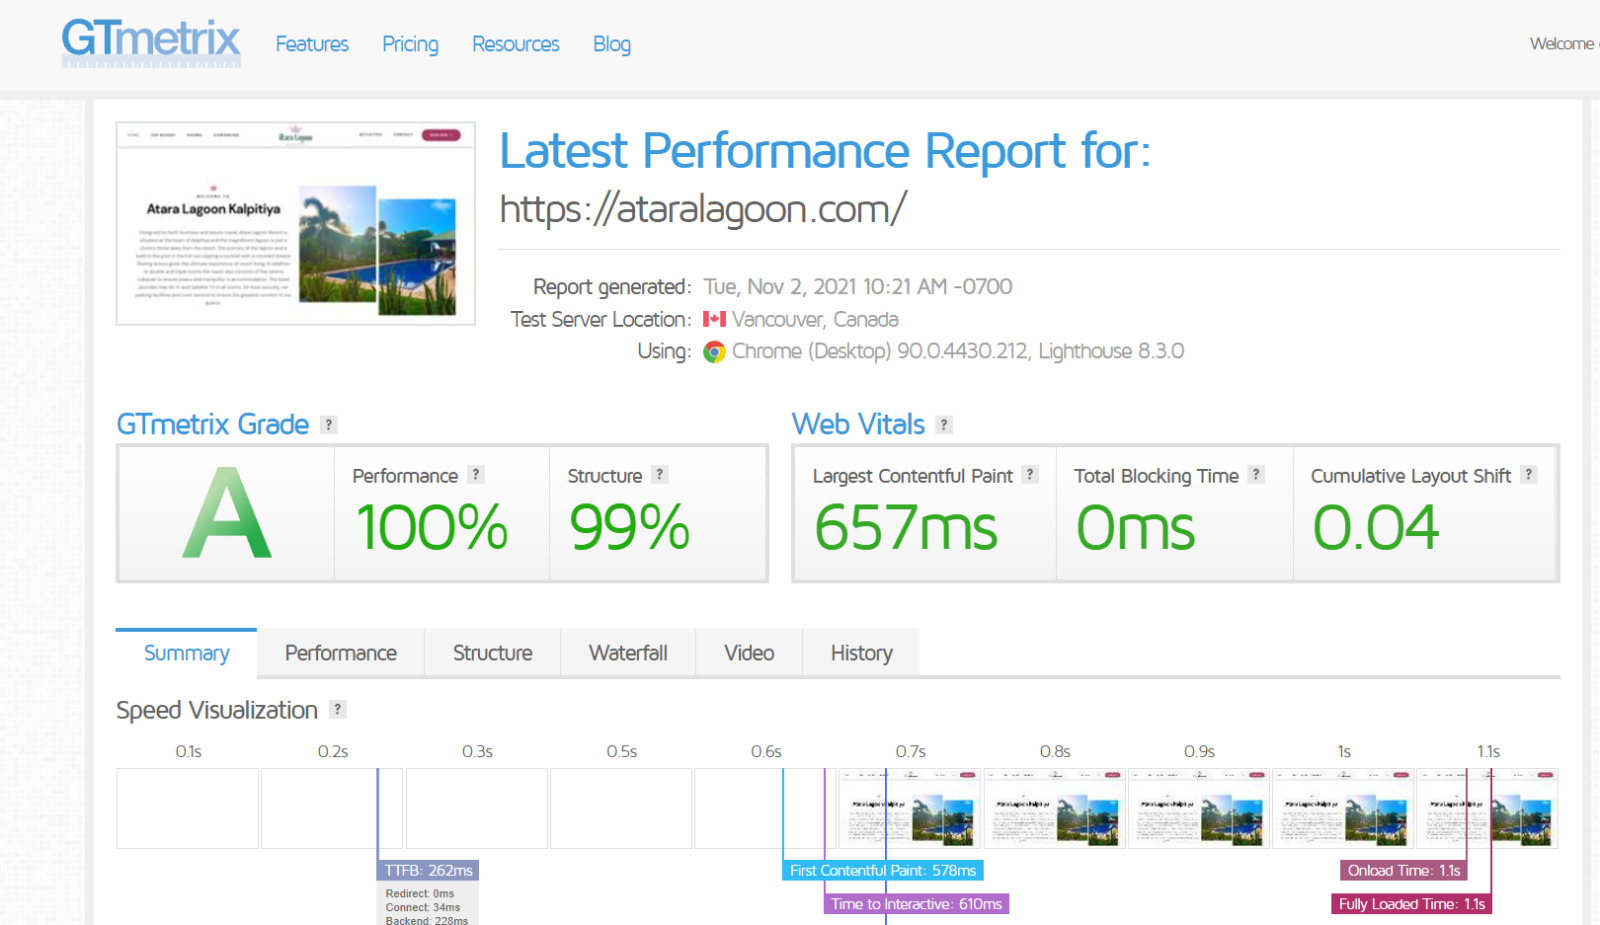This screenshot has height=925, width=1600.
Task: Click the Atara Lagoon website preview thumbnail
Action: [295, 222]
